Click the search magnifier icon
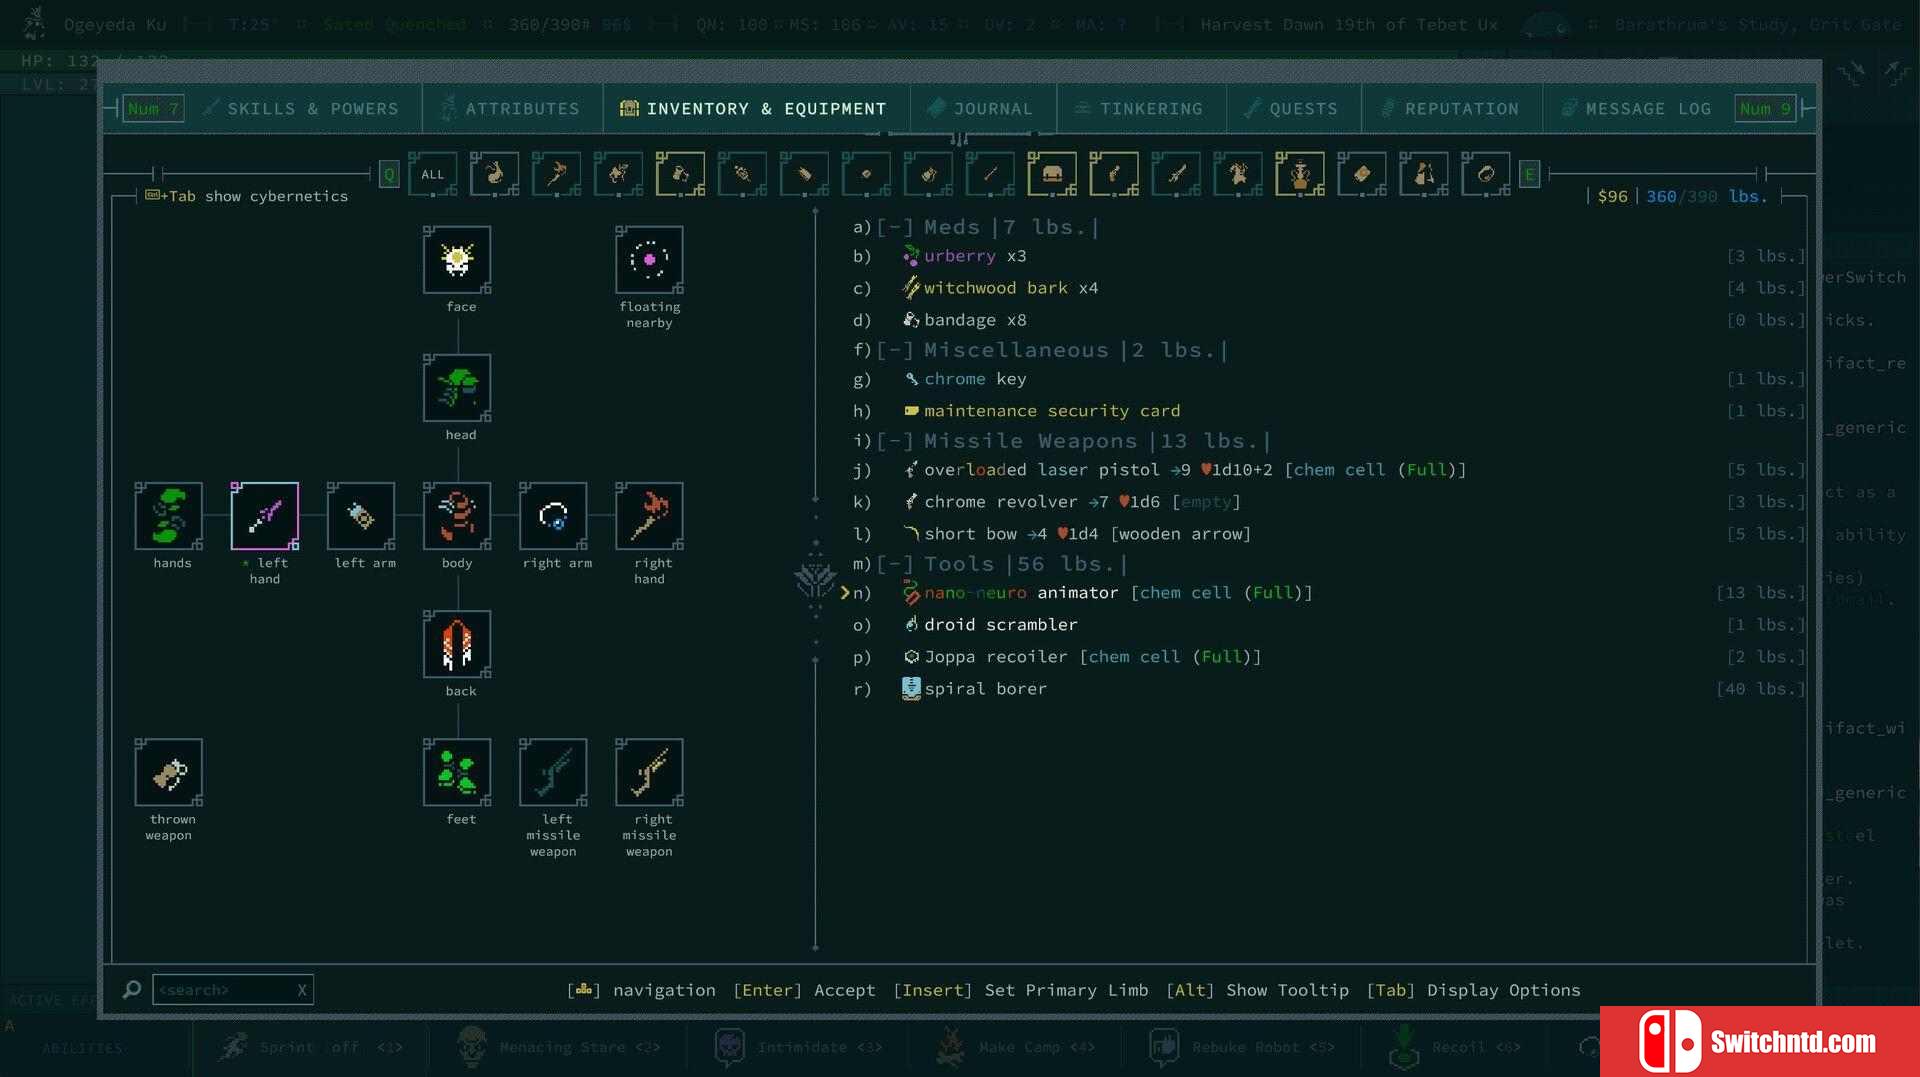Viewport: 1920px width, 1077px height. [x=132, y=989]
